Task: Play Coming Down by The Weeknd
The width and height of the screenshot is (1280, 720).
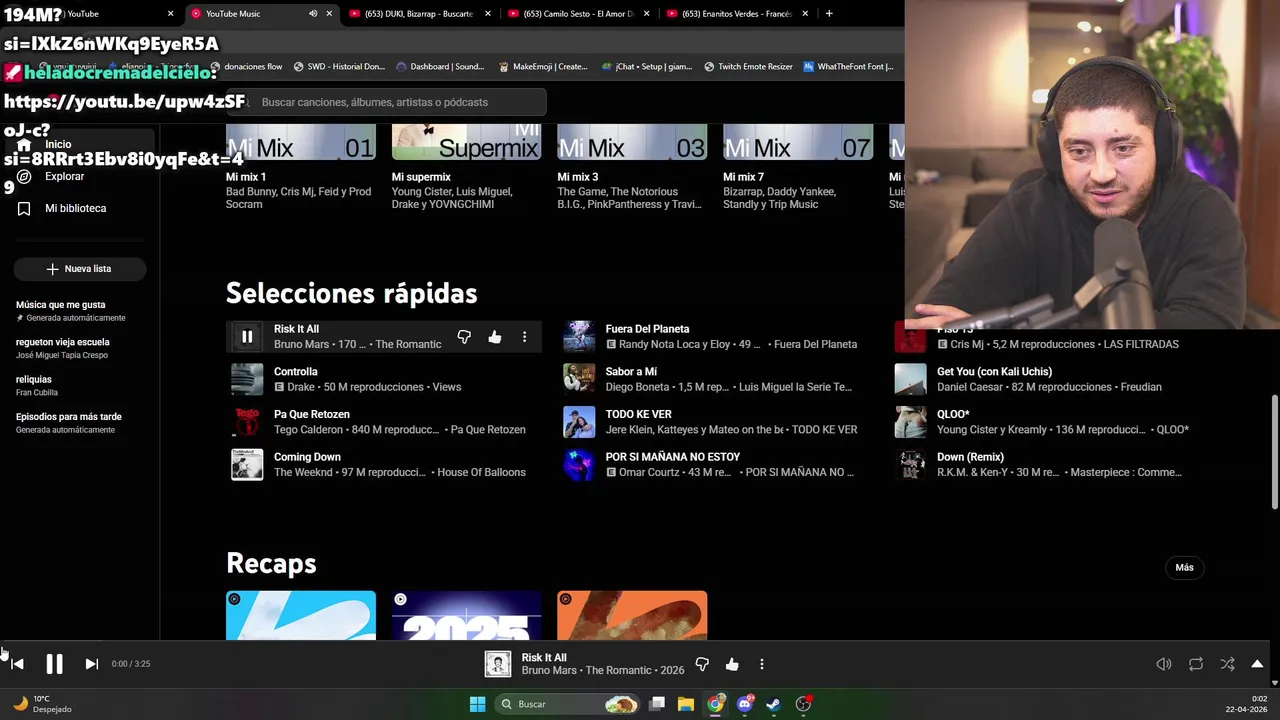Action: point(247,464)
